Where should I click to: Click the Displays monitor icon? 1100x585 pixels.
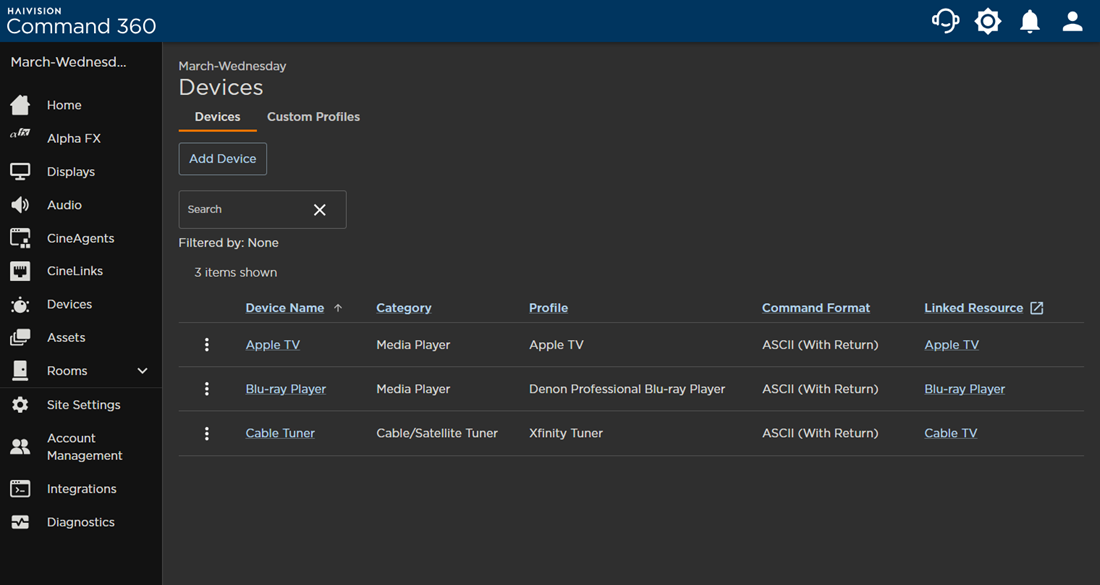(x=20, y=171)
